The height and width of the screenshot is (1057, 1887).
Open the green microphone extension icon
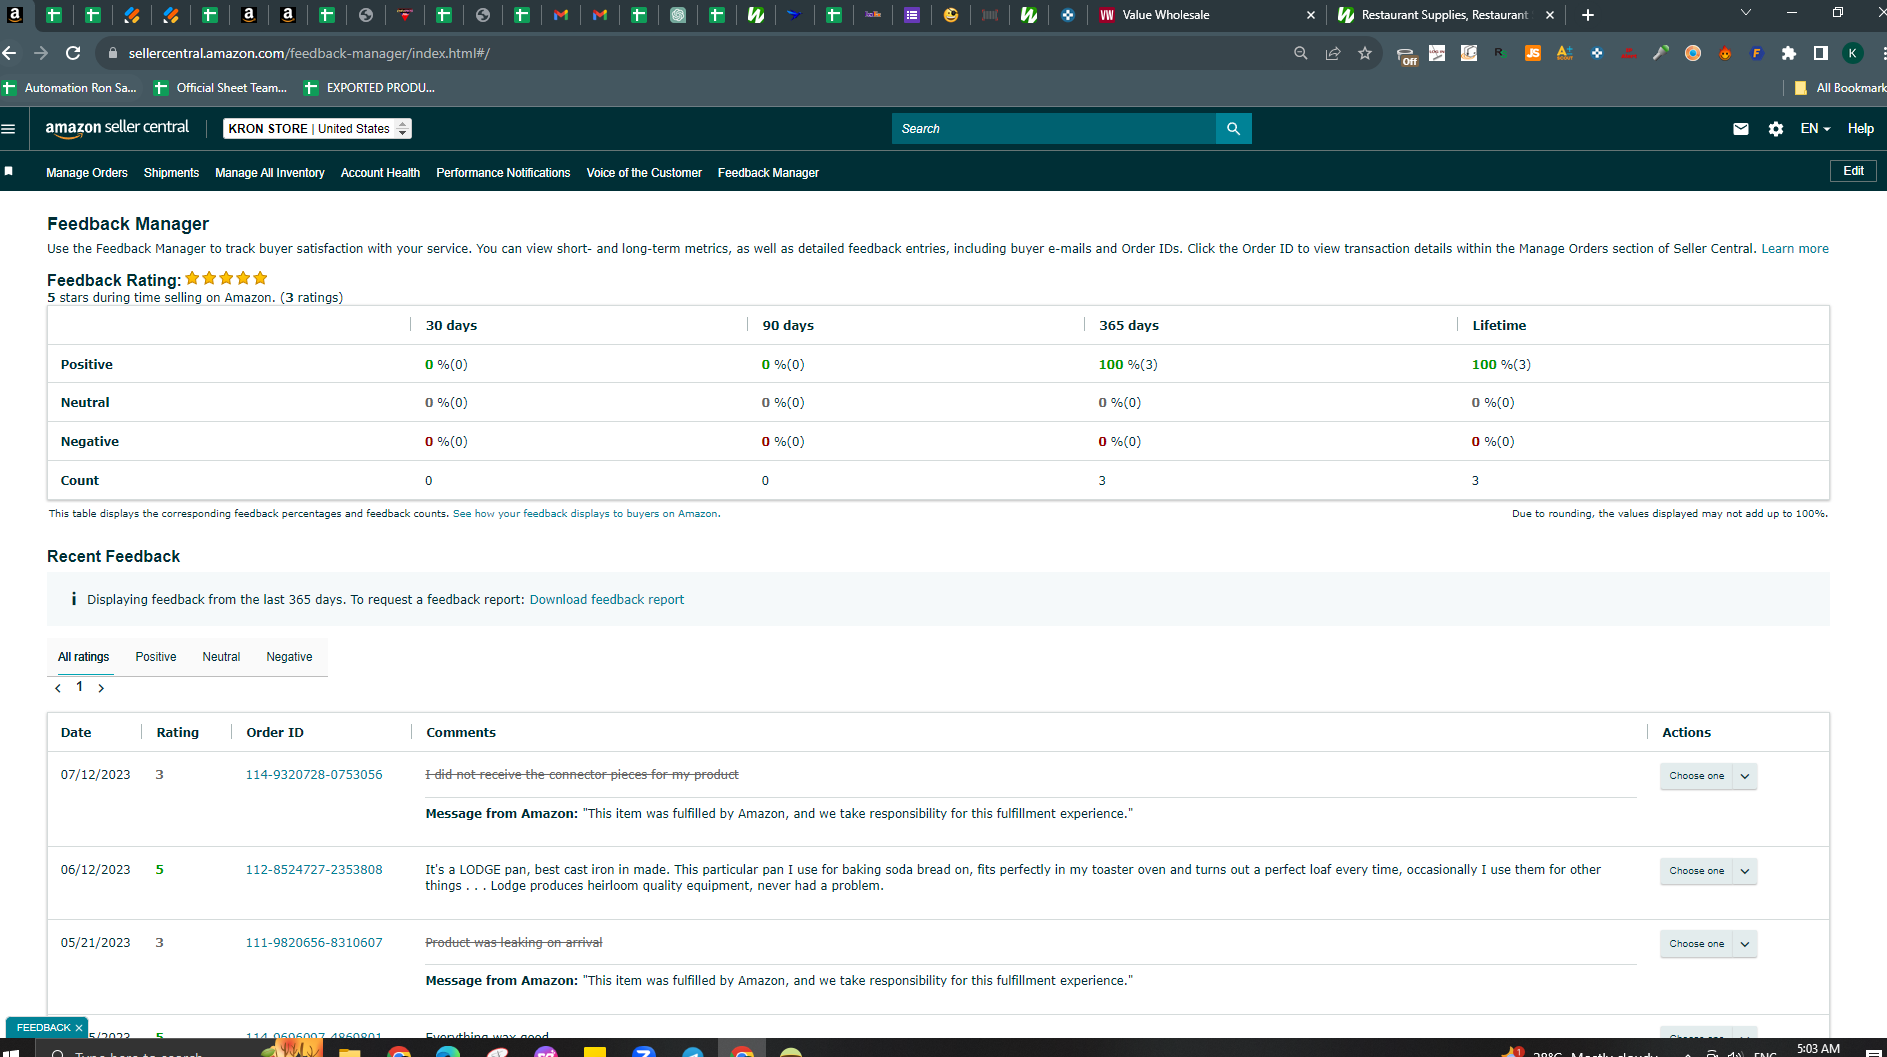1661,53
